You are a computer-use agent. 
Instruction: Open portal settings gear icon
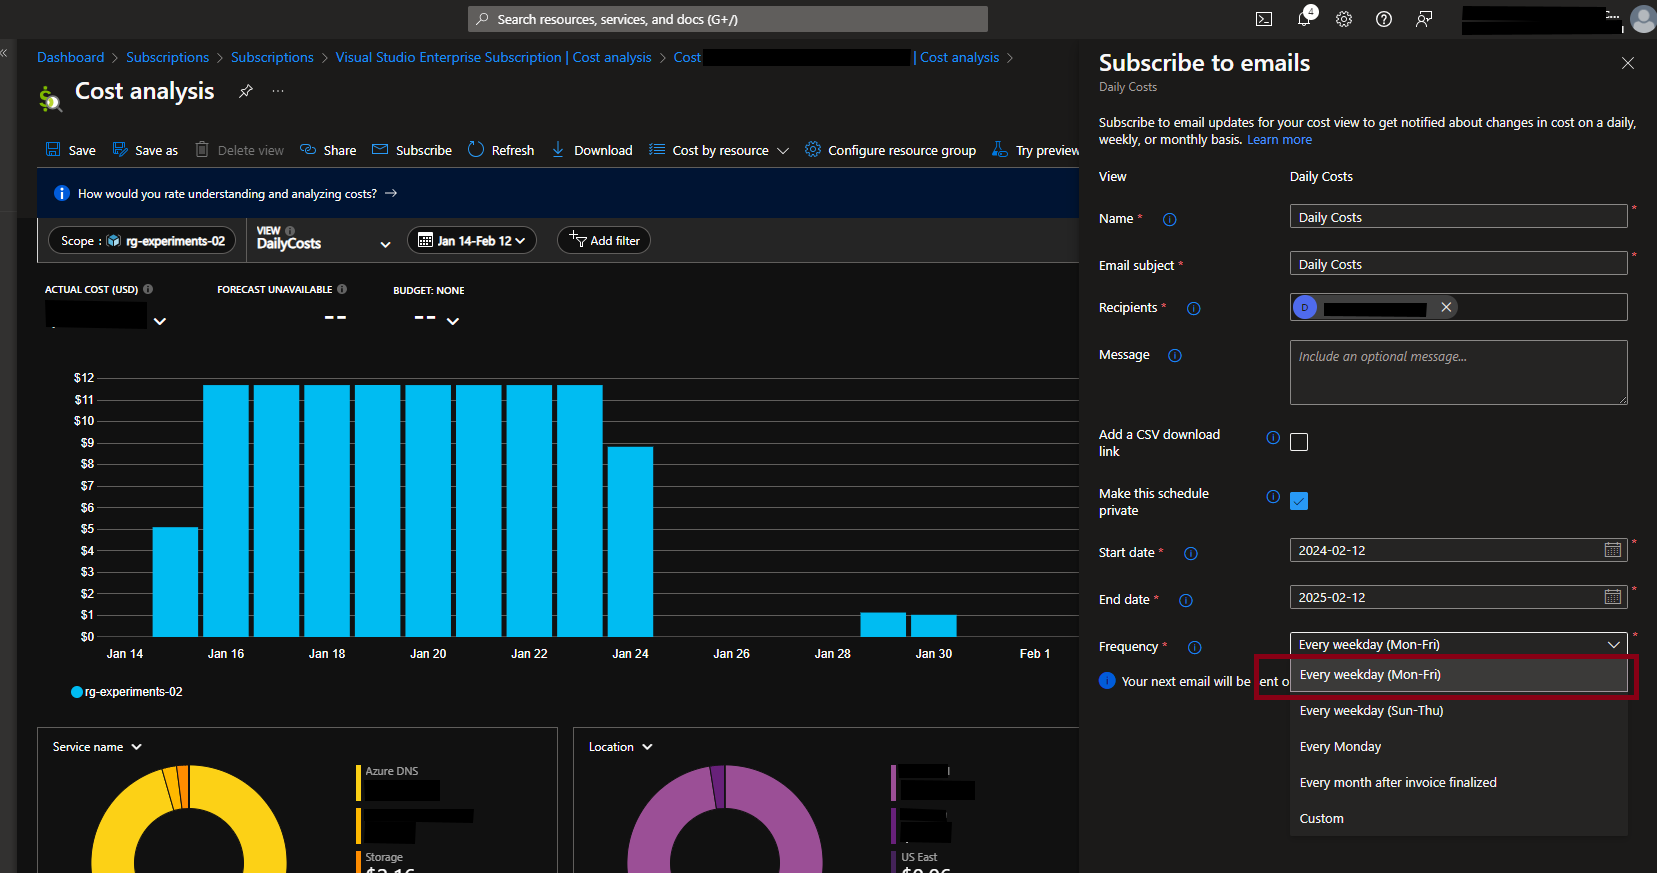click(1344, 19)
